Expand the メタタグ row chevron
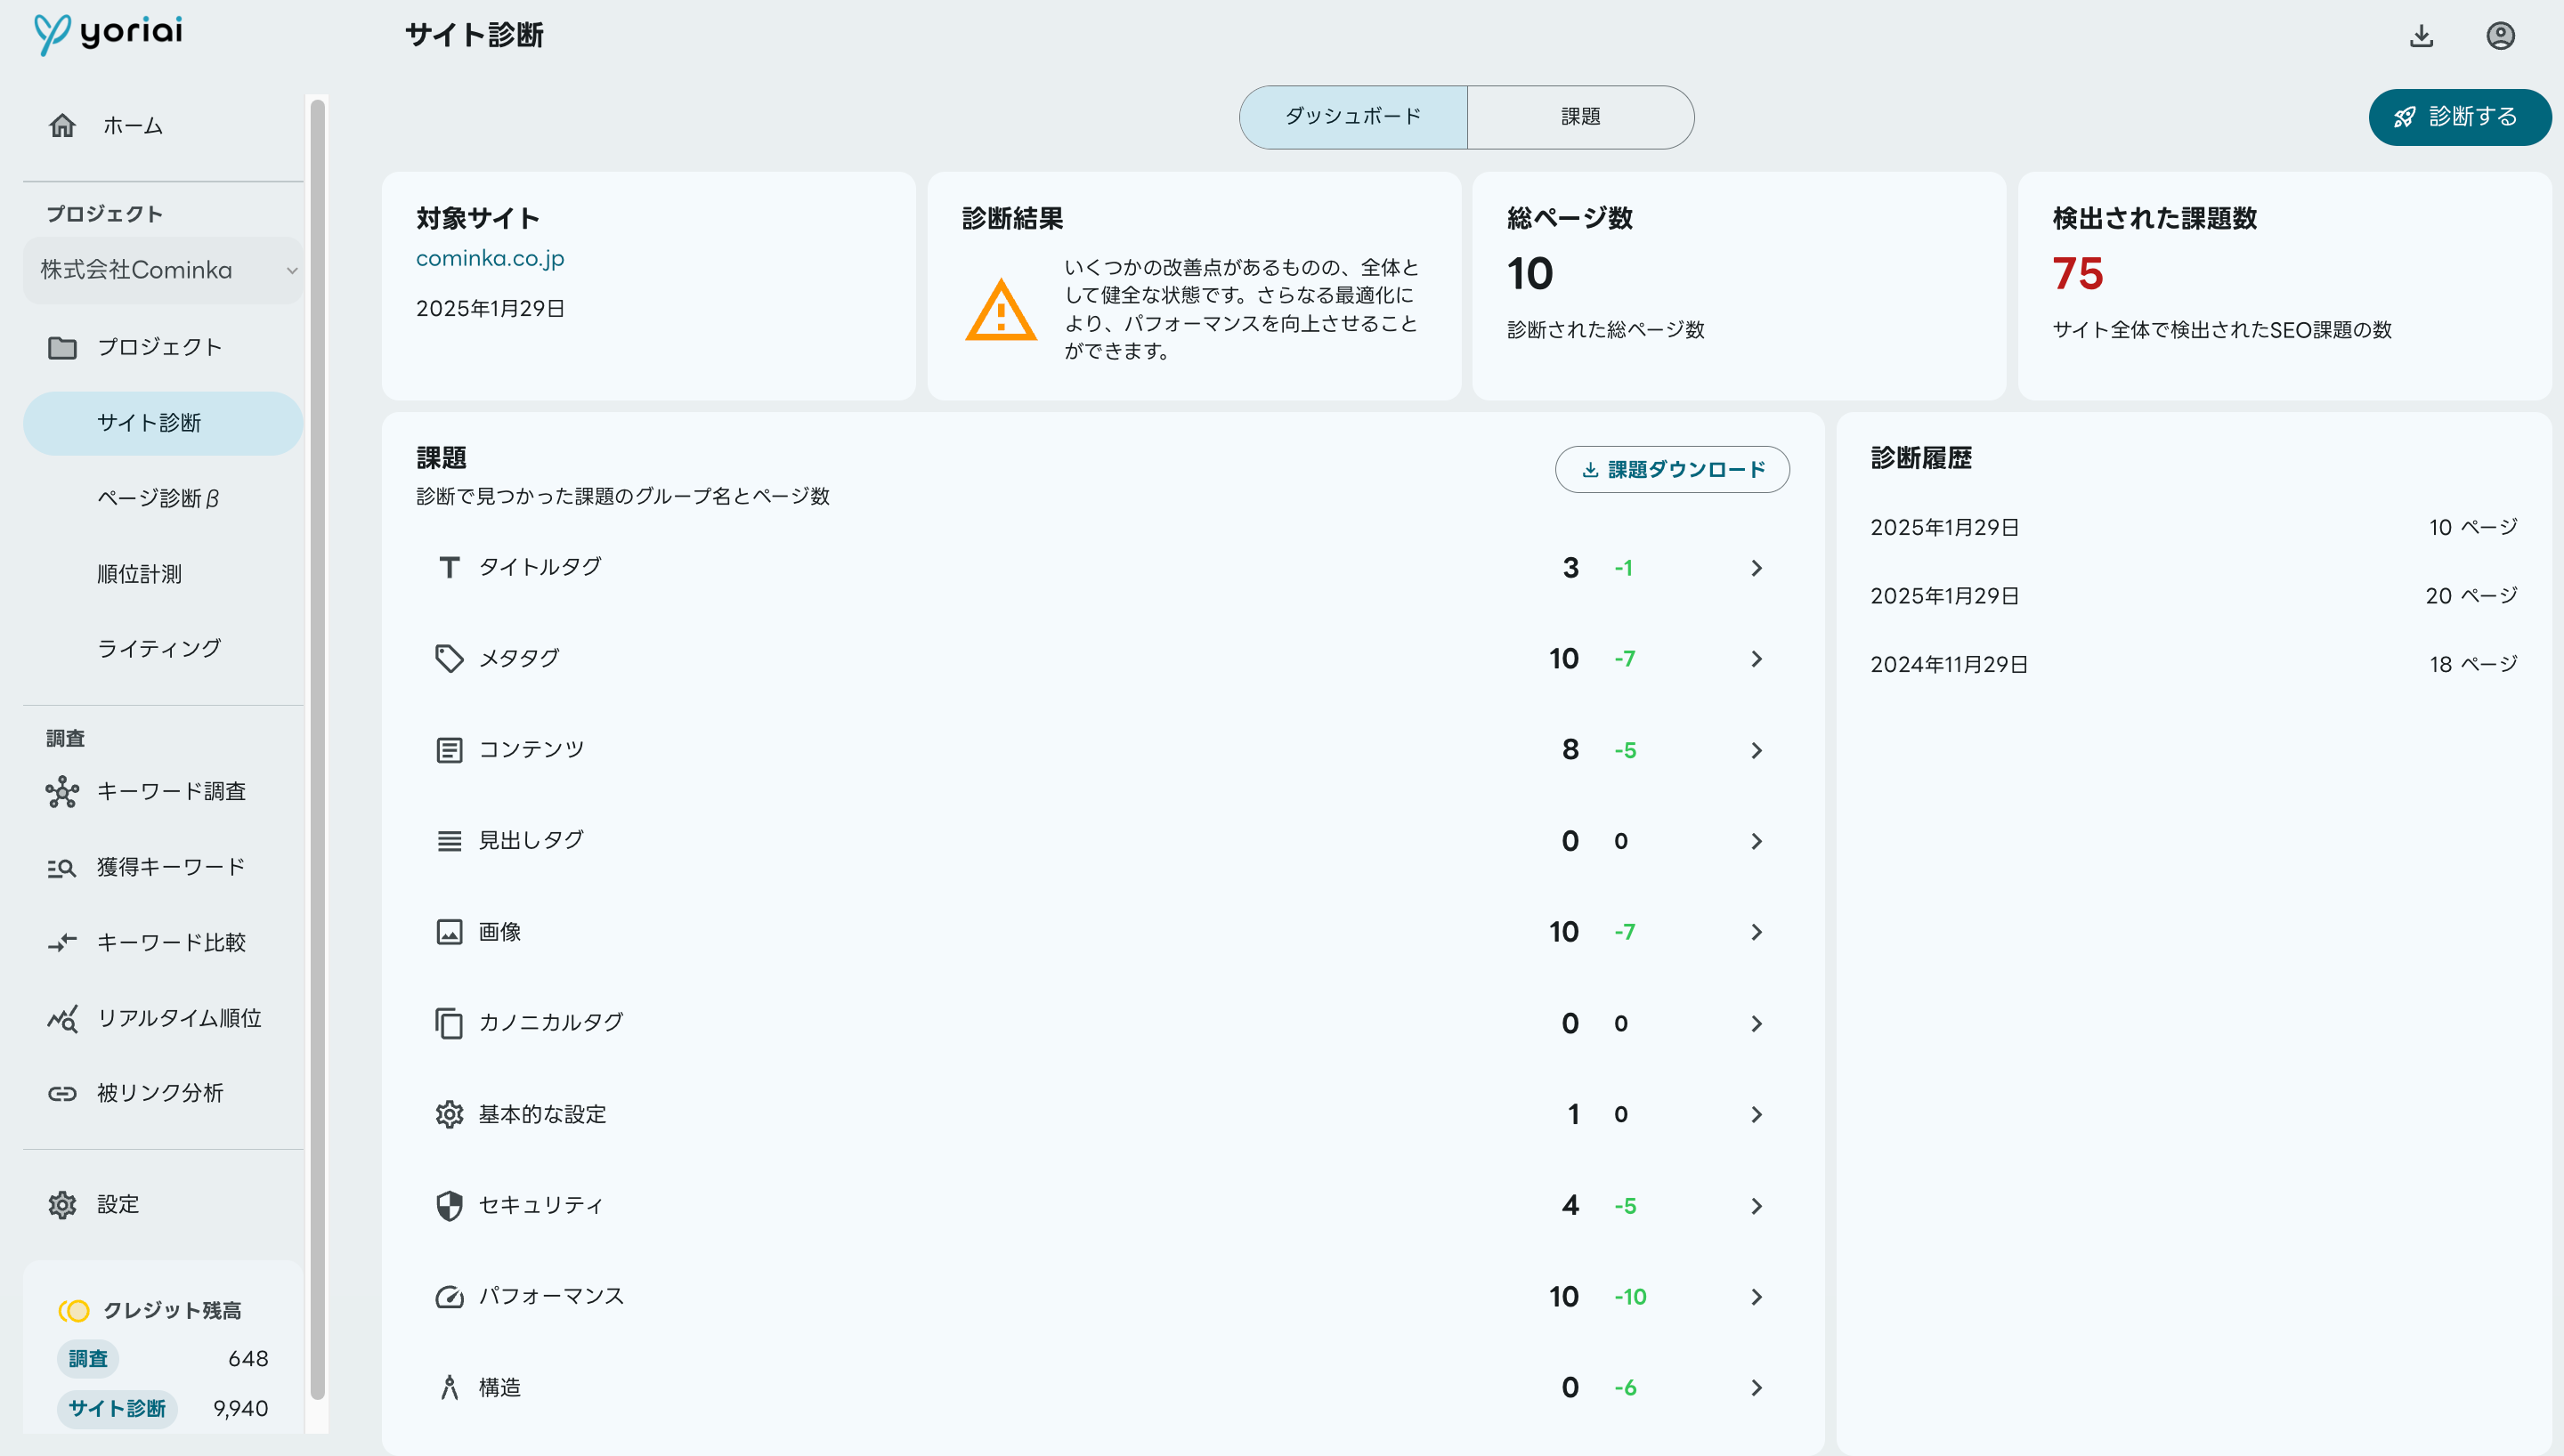 1756,659
